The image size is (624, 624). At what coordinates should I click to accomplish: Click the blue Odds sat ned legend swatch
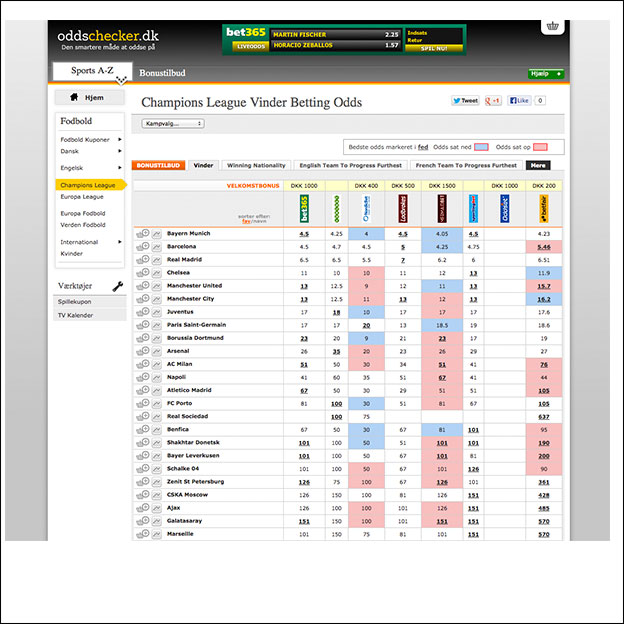[482, 147]
